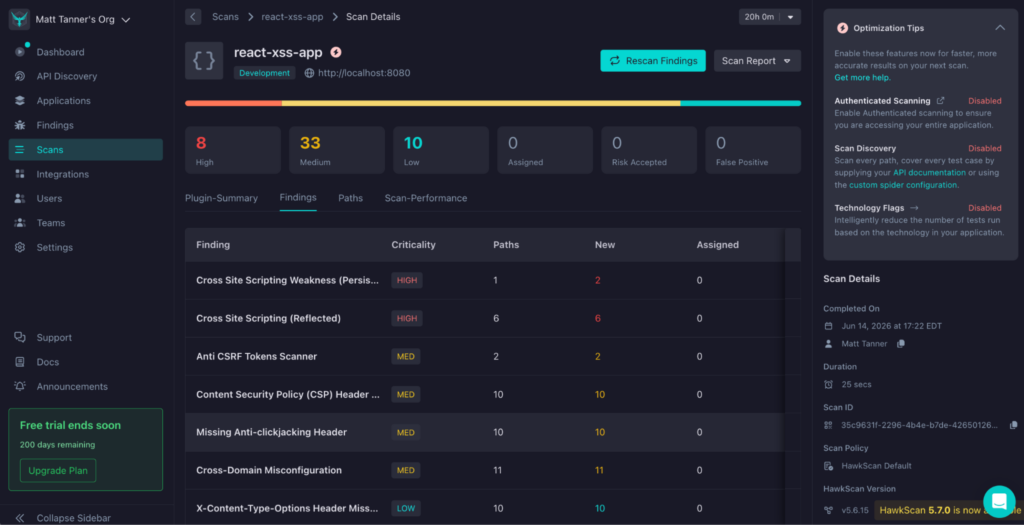Open the 20h 0m time dropdown
The width and height of the screenshot is (1024, 525).
click(770, 17)
